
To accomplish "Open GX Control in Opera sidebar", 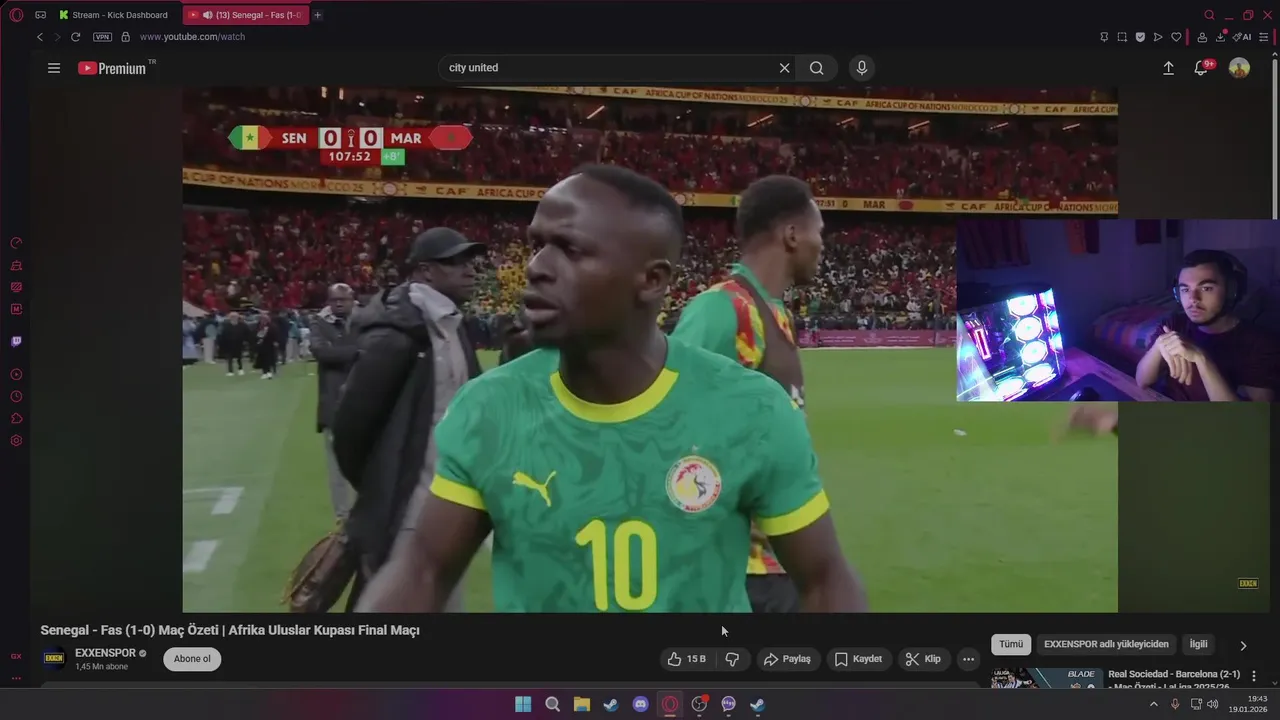I will pos(16,243).
